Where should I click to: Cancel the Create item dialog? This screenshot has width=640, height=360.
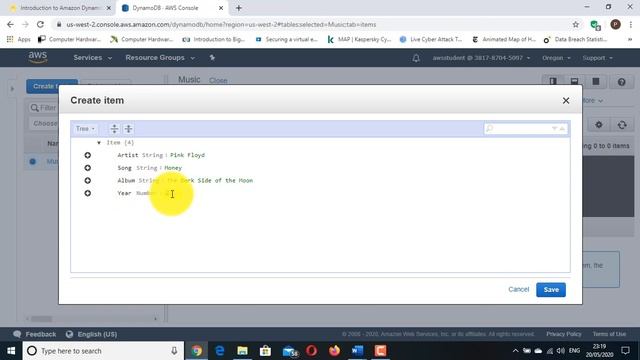(x=518, y=289)
